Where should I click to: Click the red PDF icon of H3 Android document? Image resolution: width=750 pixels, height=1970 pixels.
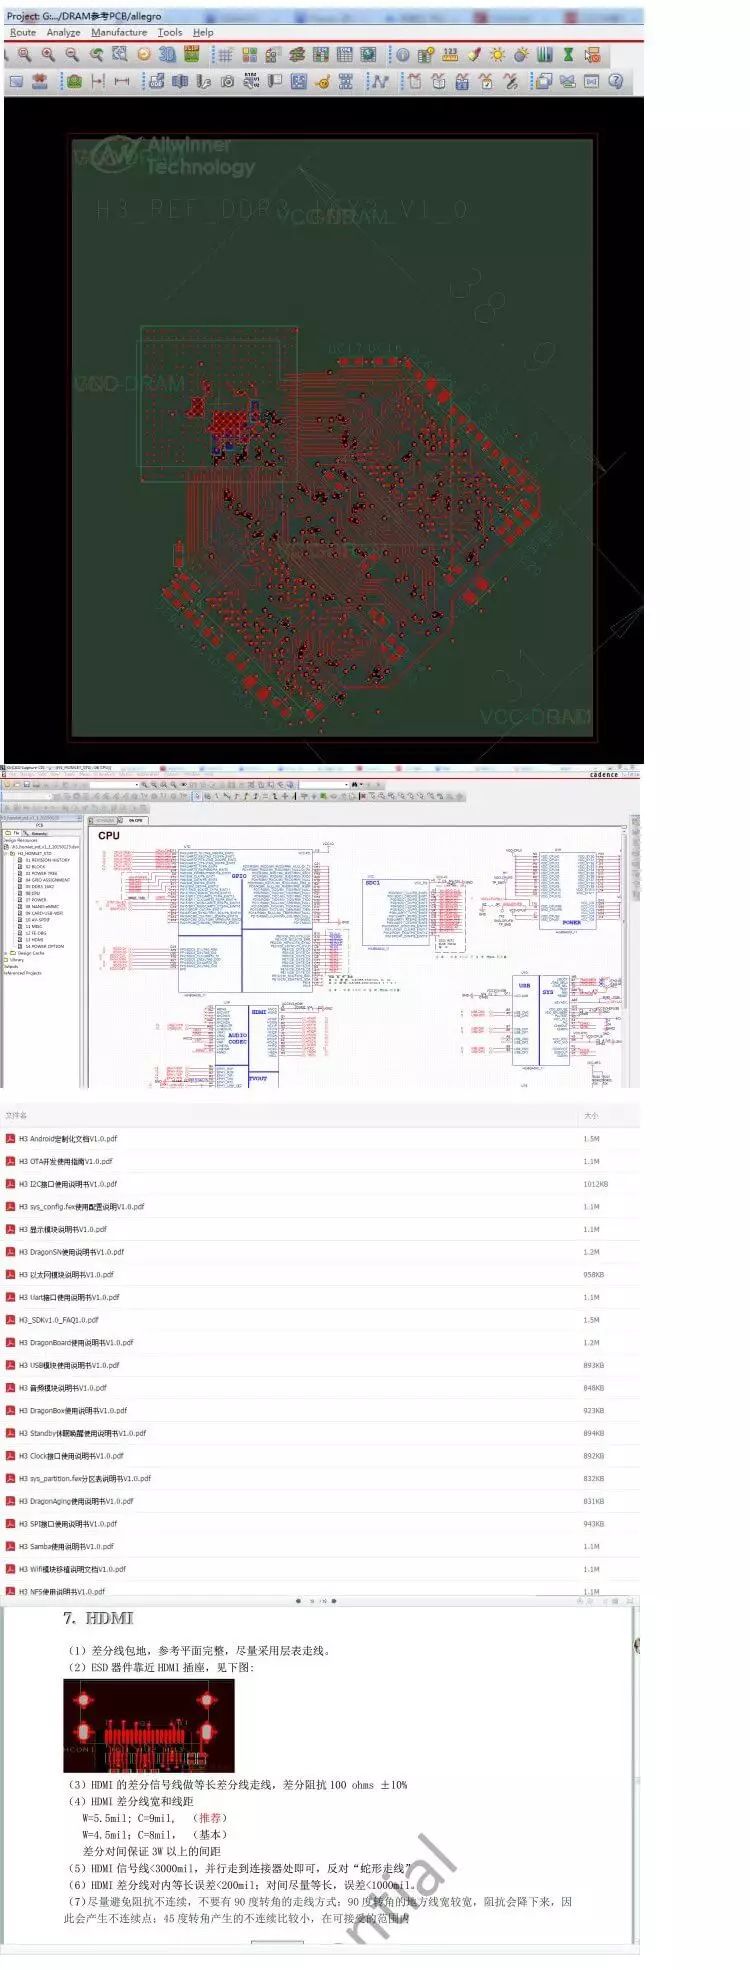pos(10,1138)
